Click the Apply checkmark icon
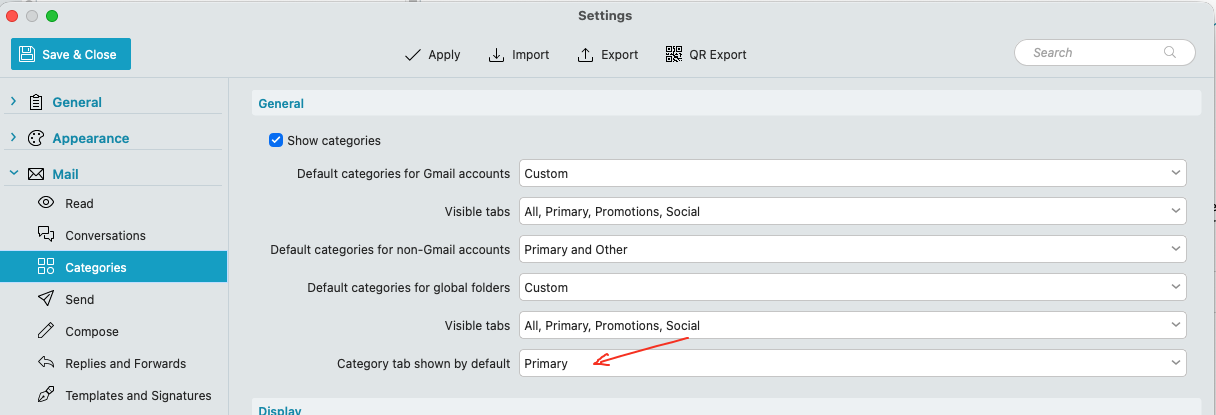This screenshot has width=1216, height=415. tap(412, 55)
